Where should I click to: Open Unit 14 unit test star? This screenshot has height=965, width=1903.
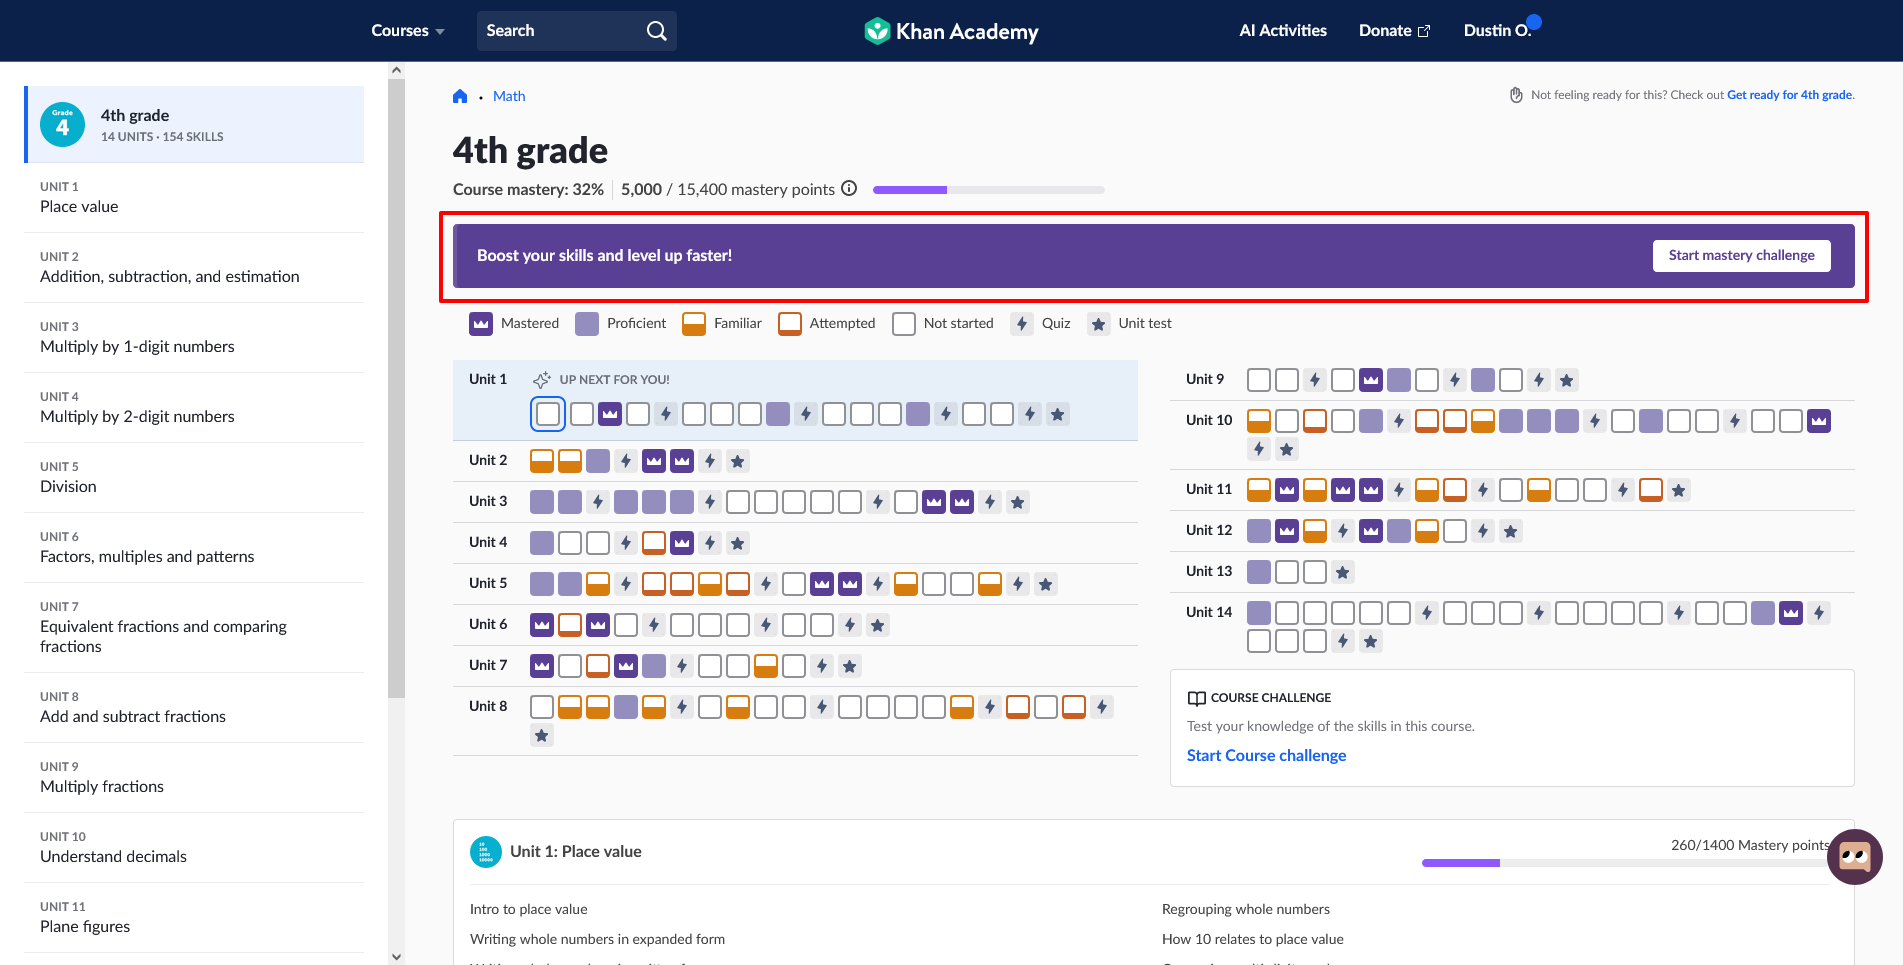point(1370,642)
